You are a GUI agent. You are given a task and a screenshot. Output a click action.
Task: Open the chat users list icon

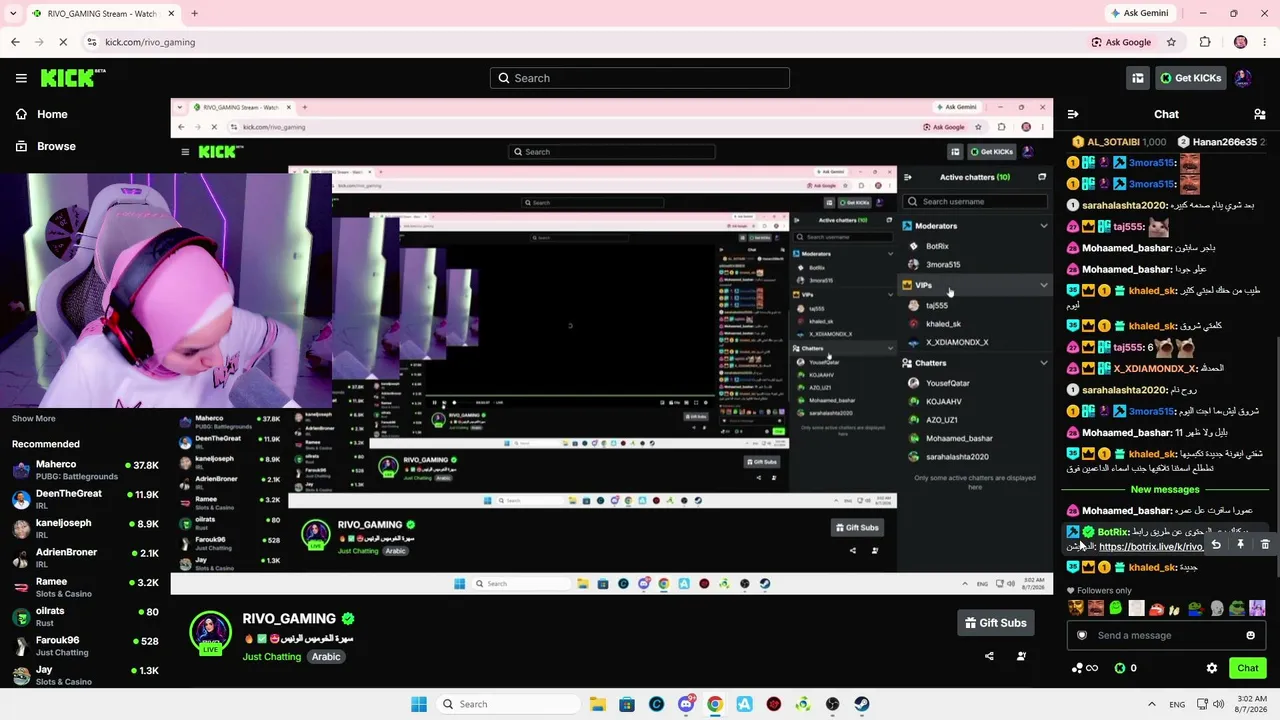tap(1260, 114)
